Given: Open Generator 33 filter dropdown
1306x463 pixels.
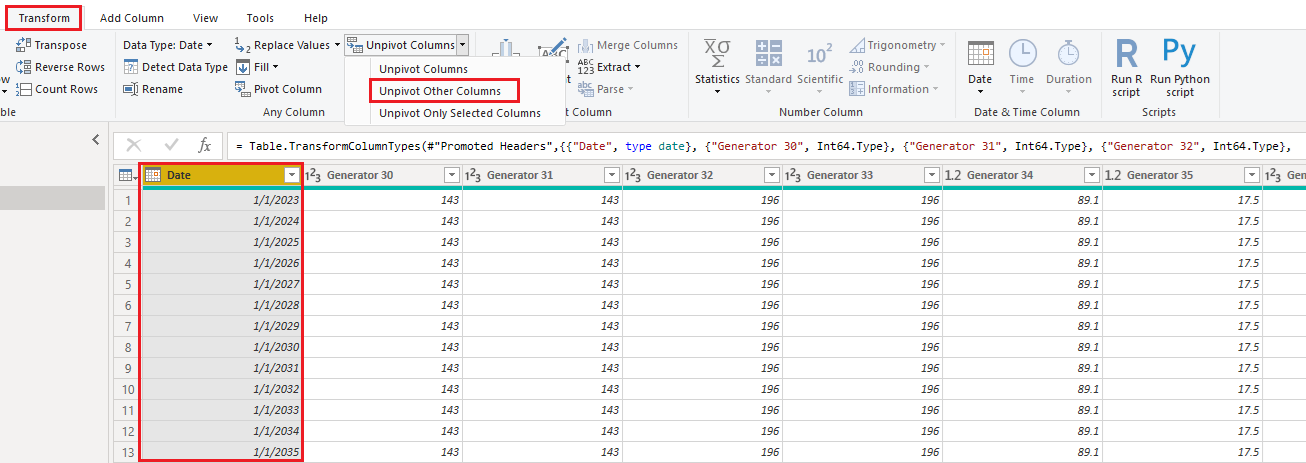Looking at the screenshot, I should [931, 175].
